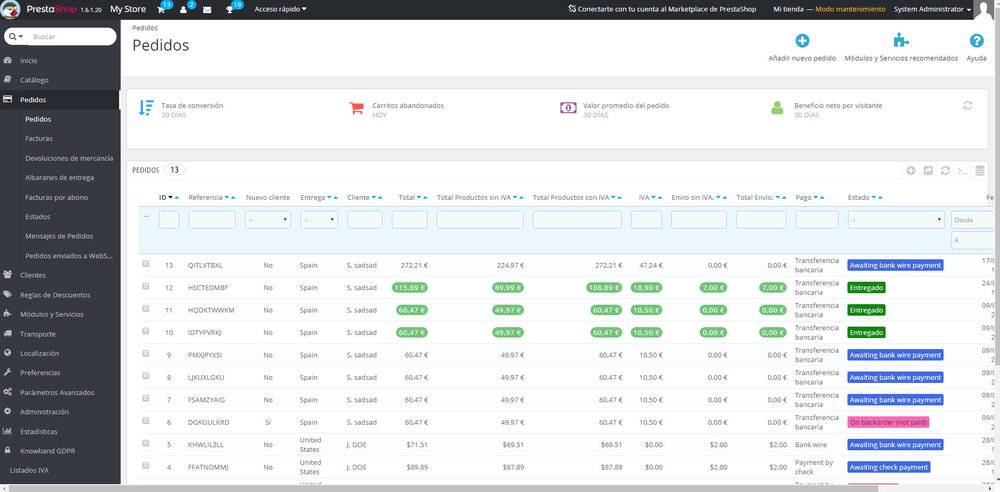1000x492 pixels.
Task: Click the Ayuda question mark icon
Action: [976, 41]
